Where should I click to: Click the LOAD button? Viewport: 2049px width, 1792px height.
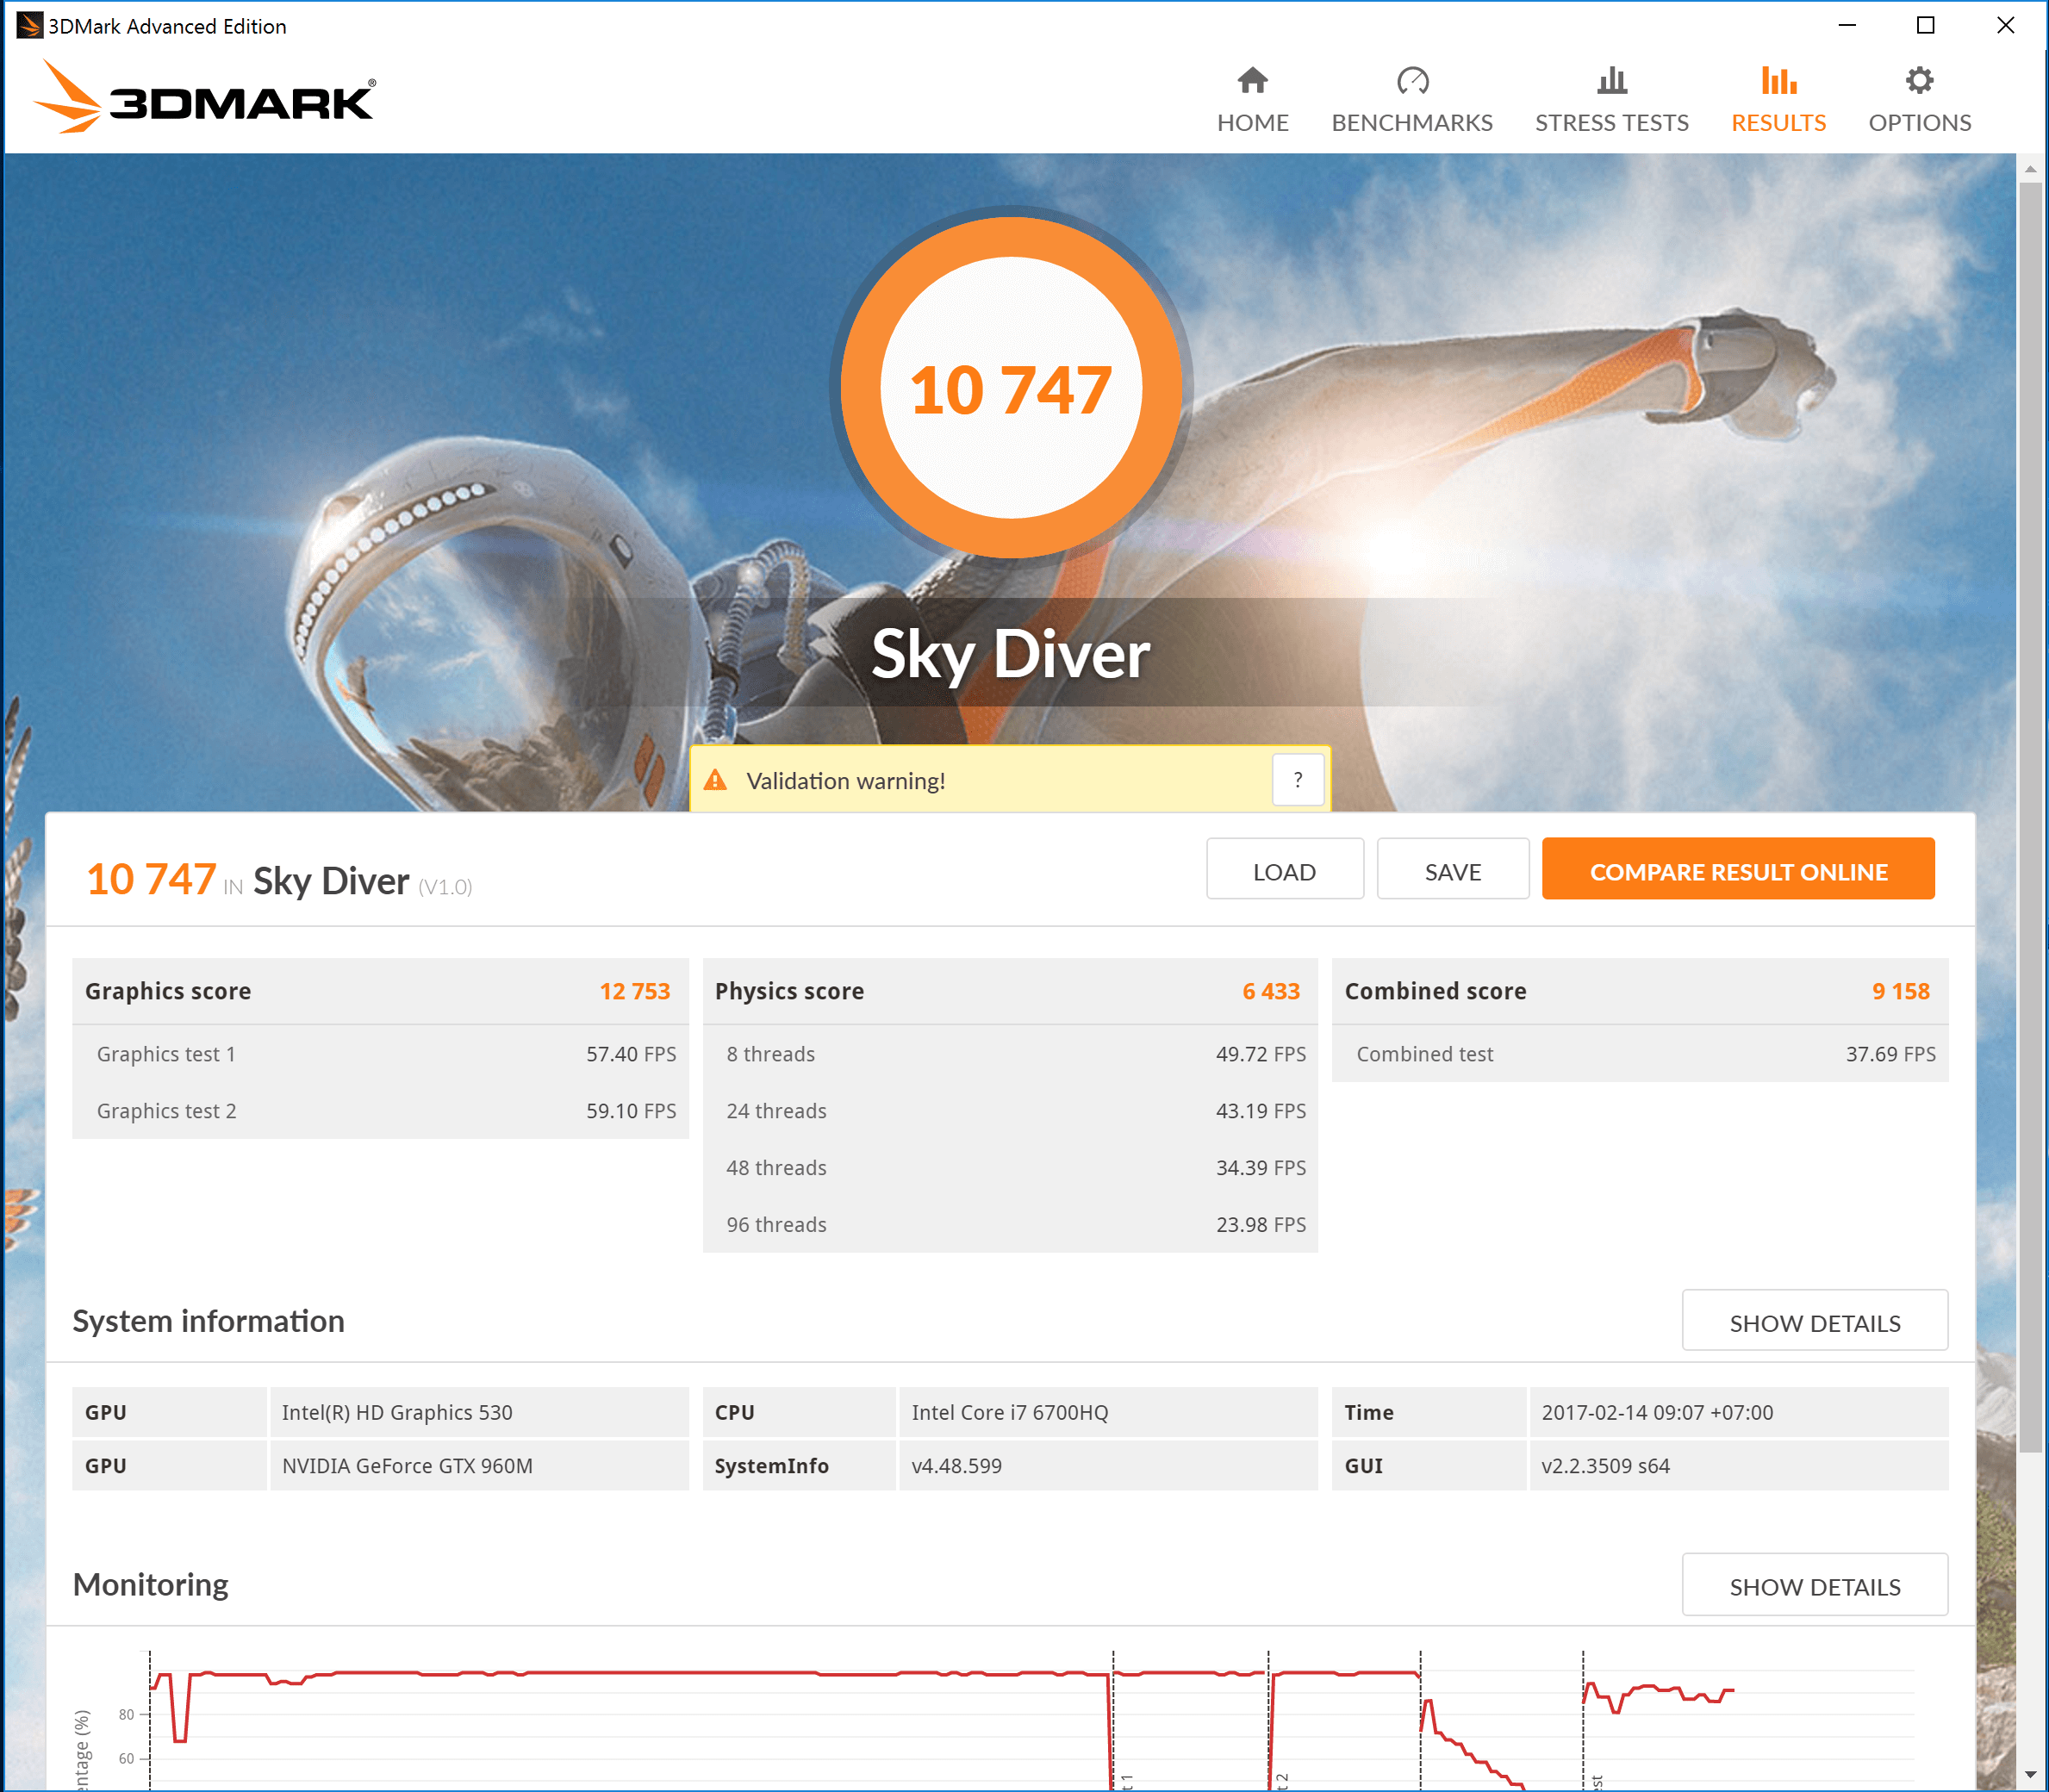click(1284, 871)
